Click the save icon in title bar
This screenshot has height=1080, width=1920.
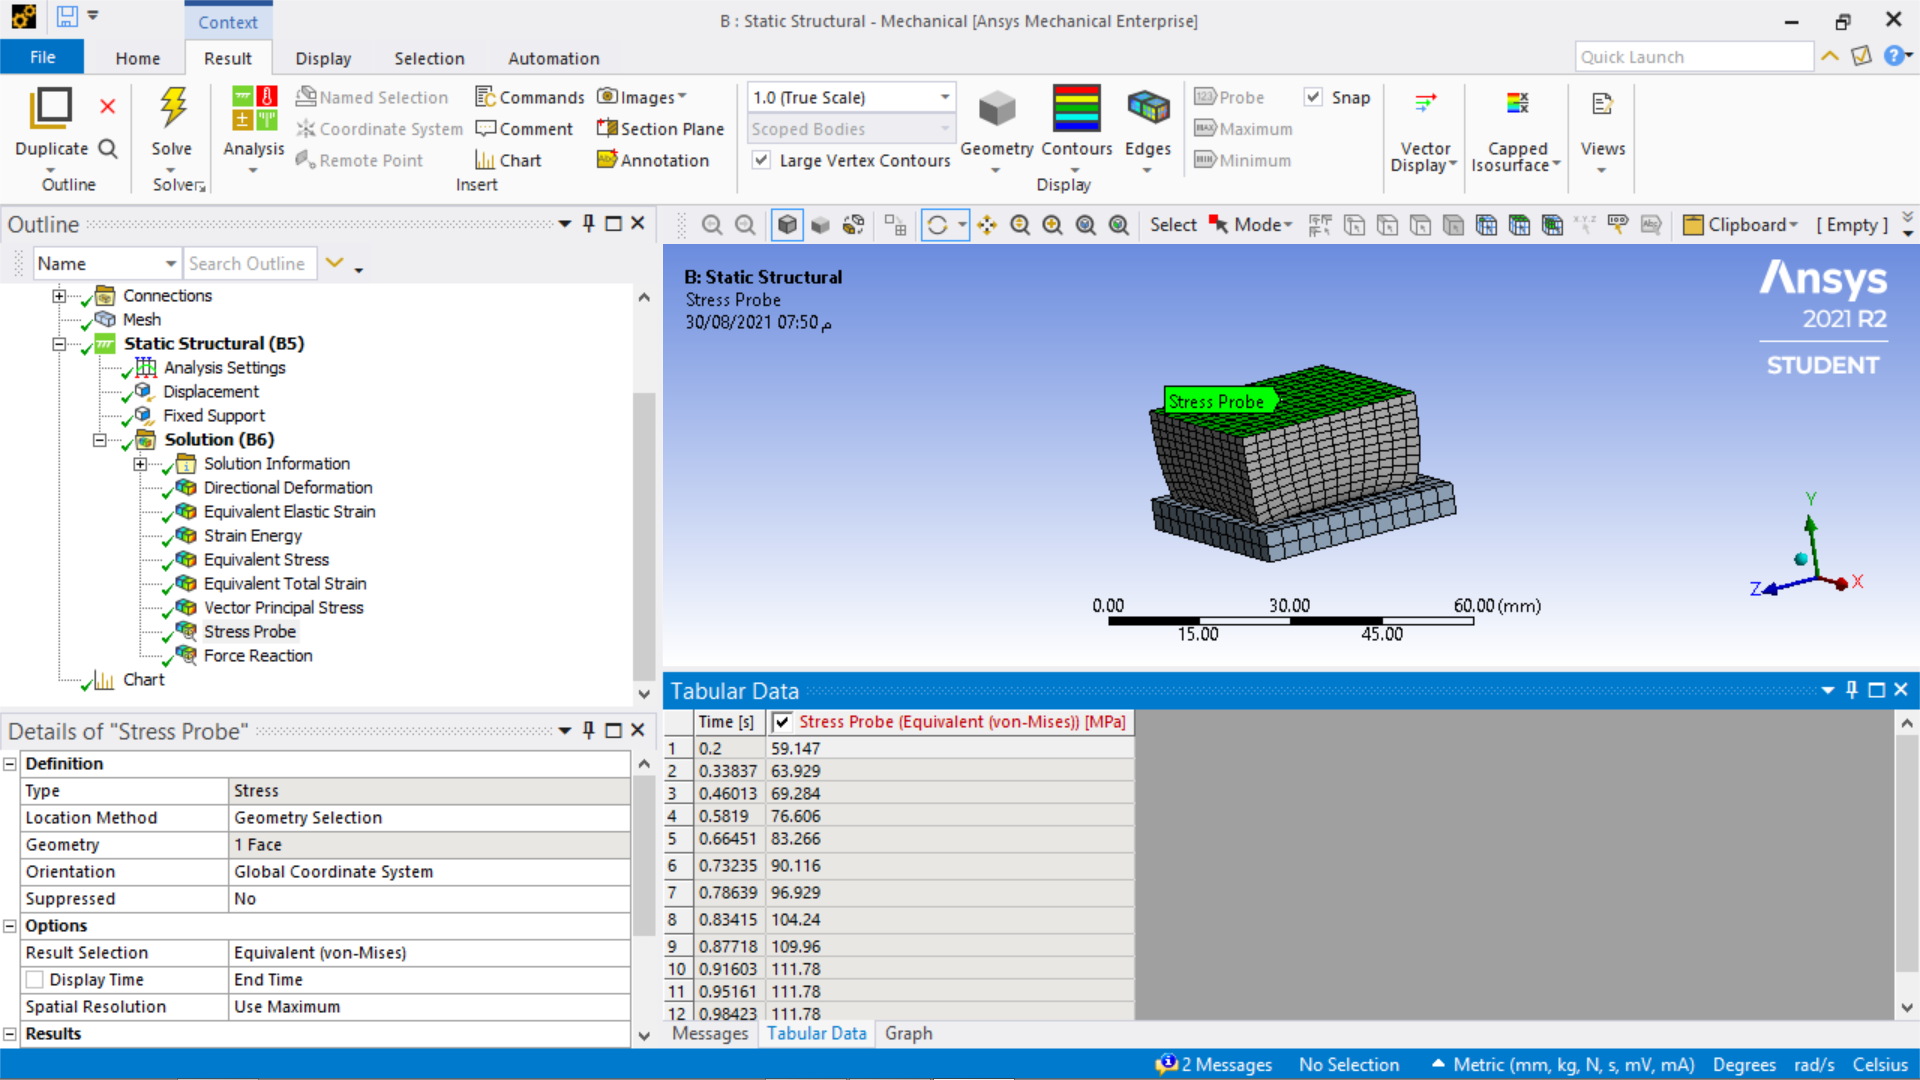[67, 16]
